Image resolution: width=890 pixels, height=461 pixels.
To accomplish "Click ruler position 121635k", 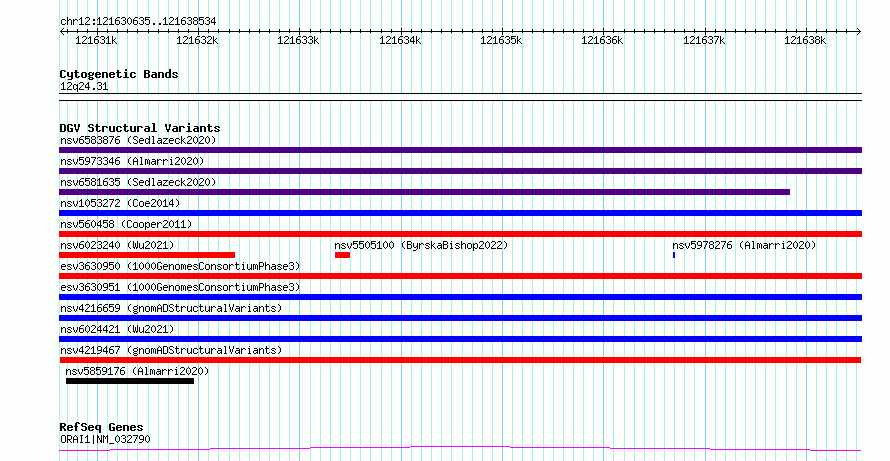I will pos(502,40).
